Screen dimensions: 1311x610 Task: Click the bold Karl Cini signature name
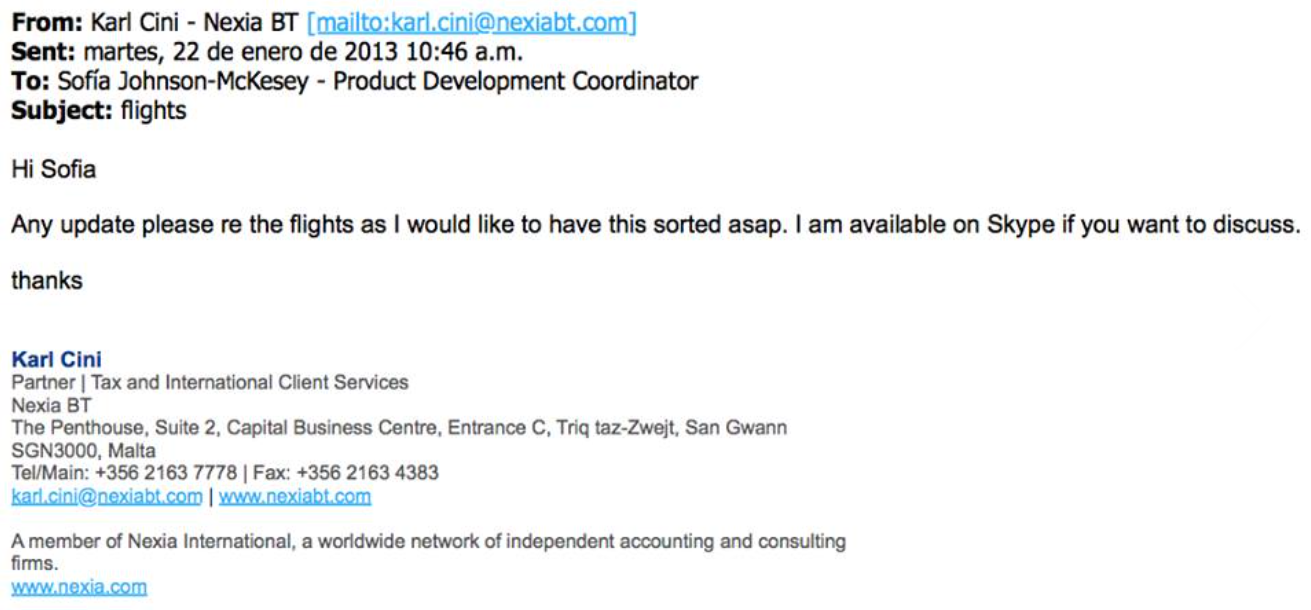pyautogui.click(x=56, y=359)
